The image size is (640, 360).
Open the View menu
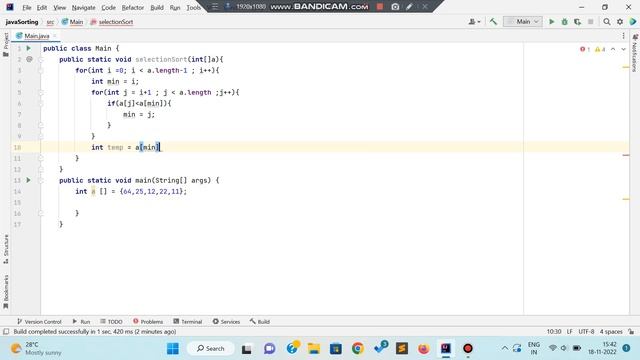[59, 7]
